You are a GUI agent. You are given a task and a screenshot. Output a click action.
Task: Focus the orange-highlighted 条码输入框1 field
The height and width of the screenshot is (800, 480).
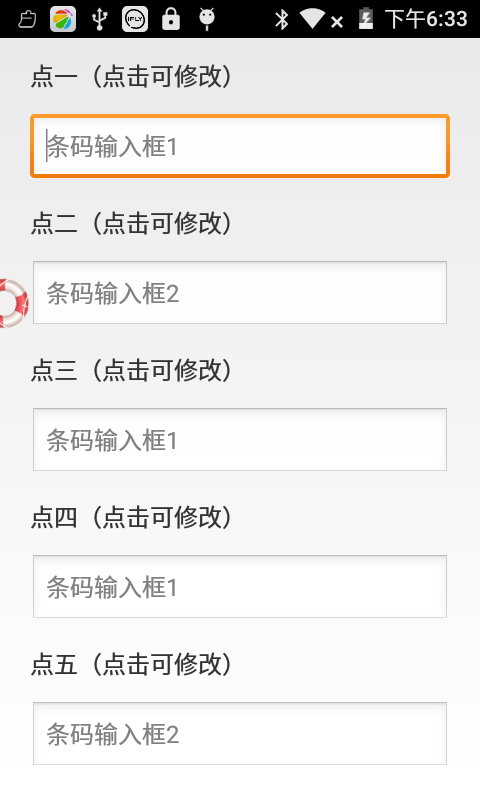tap(240, 146)
